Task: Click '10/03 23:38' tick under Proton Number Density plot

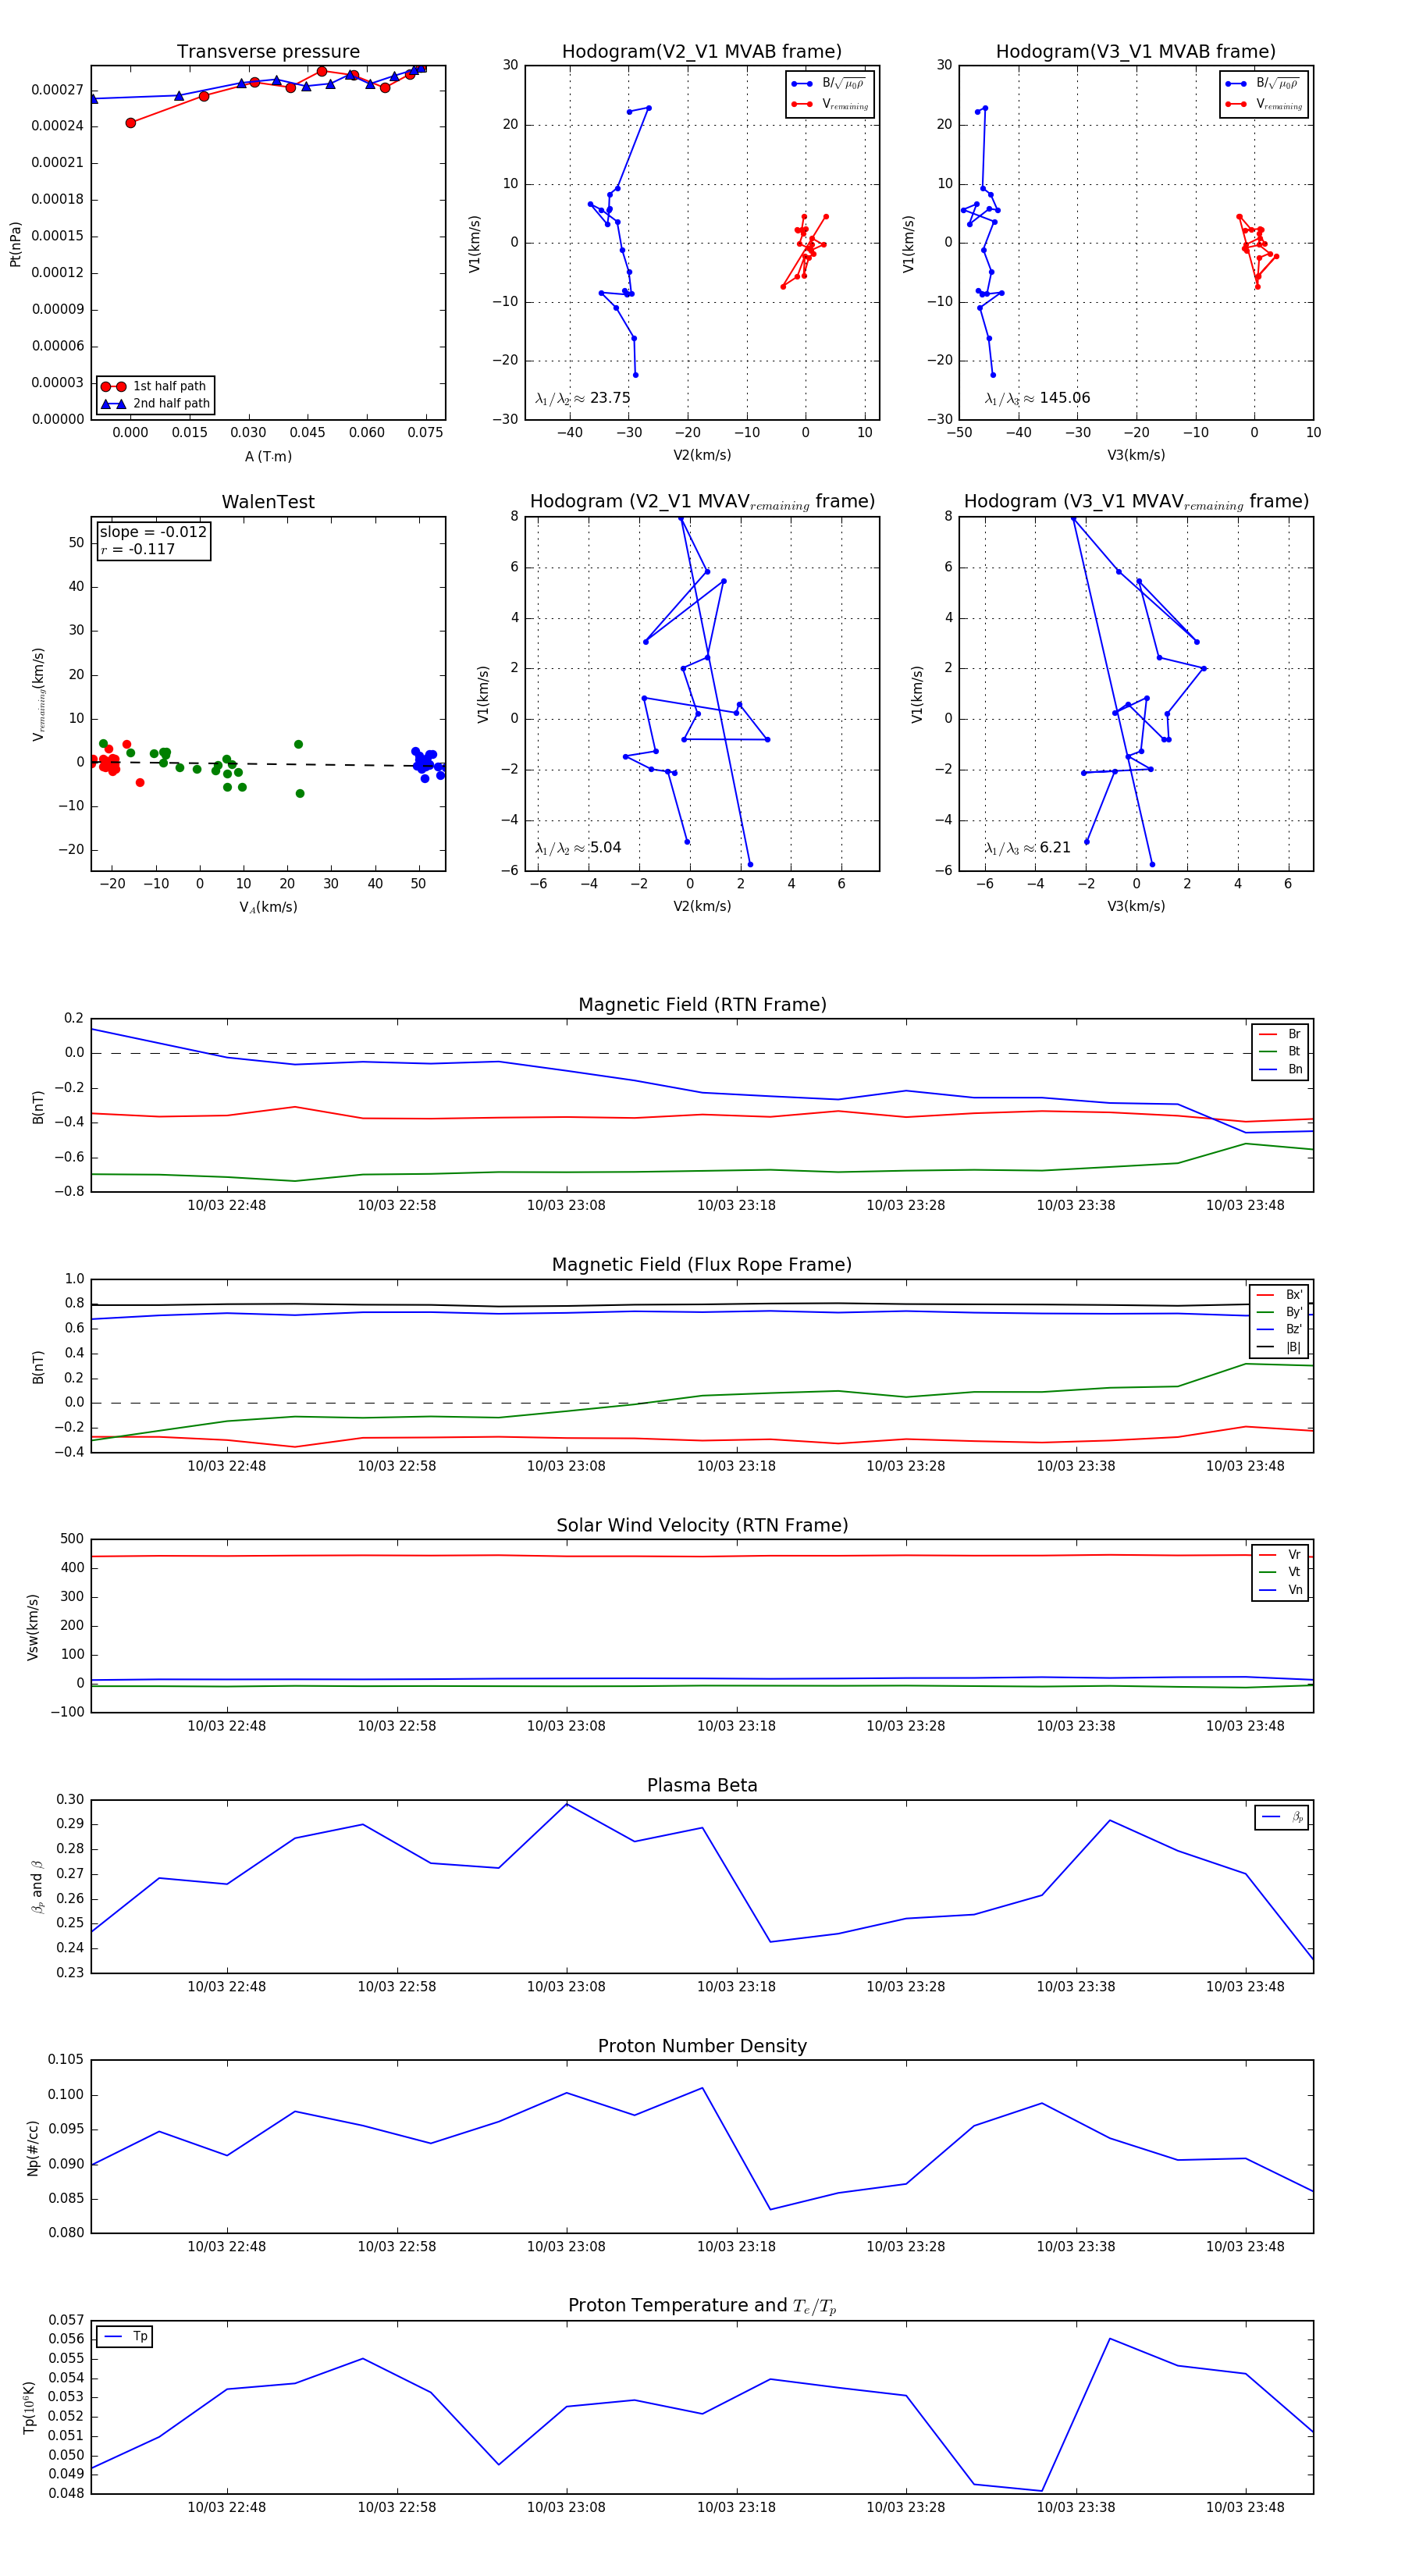Action: pos(1076,2247)
